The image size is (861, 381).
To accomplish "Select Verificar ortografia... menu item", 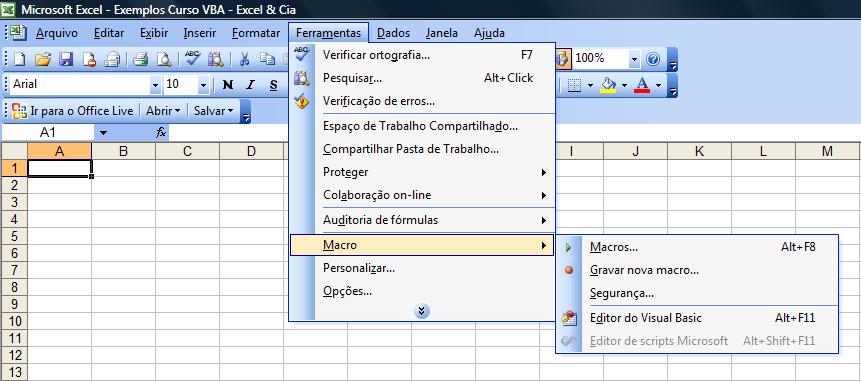I will [422, 55].
